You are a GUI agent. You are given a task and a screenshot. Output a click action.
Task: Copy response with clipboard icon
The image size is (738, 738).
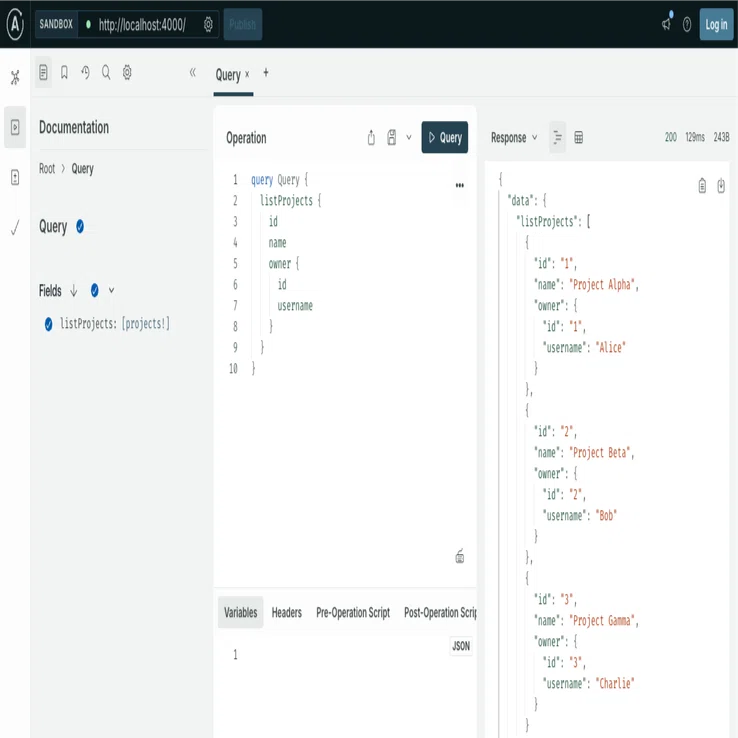click(x=702, y=185)
